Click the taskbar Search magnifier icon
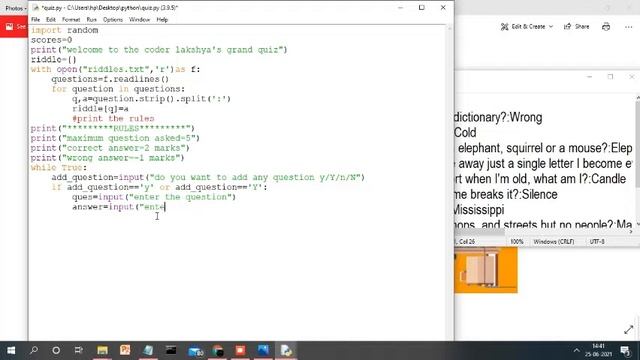The height and width of the screenshot is (360, 640). coord(34,350)
